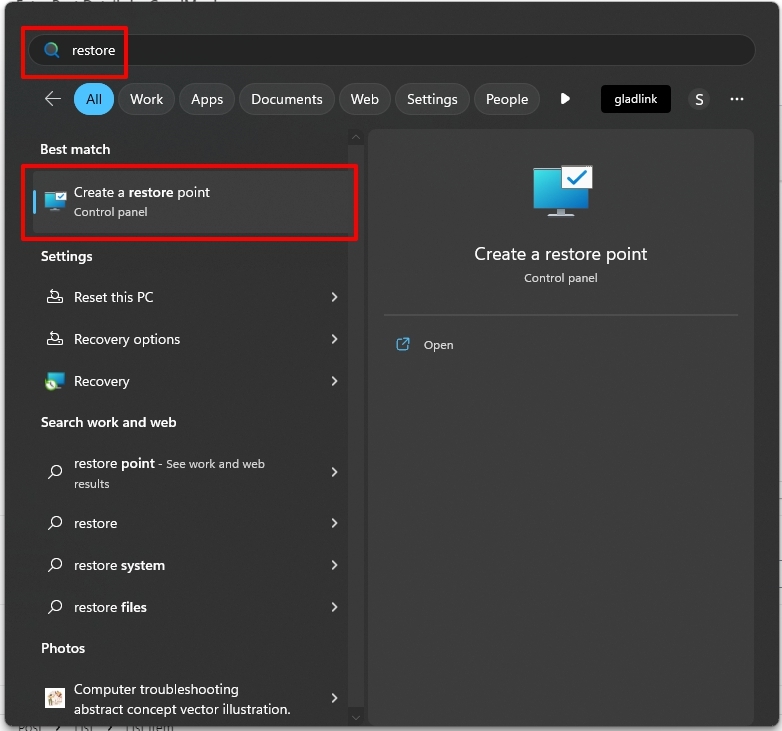
Task: Select the restore files suggestion
Action: click(x=191, y=607)
